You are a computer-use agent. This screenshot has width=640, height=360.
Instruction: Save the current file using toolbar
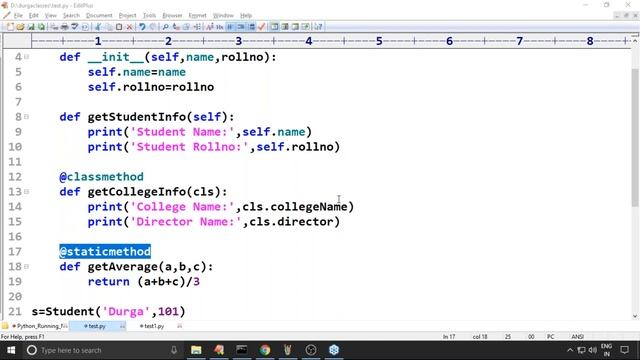coord(31,27)
